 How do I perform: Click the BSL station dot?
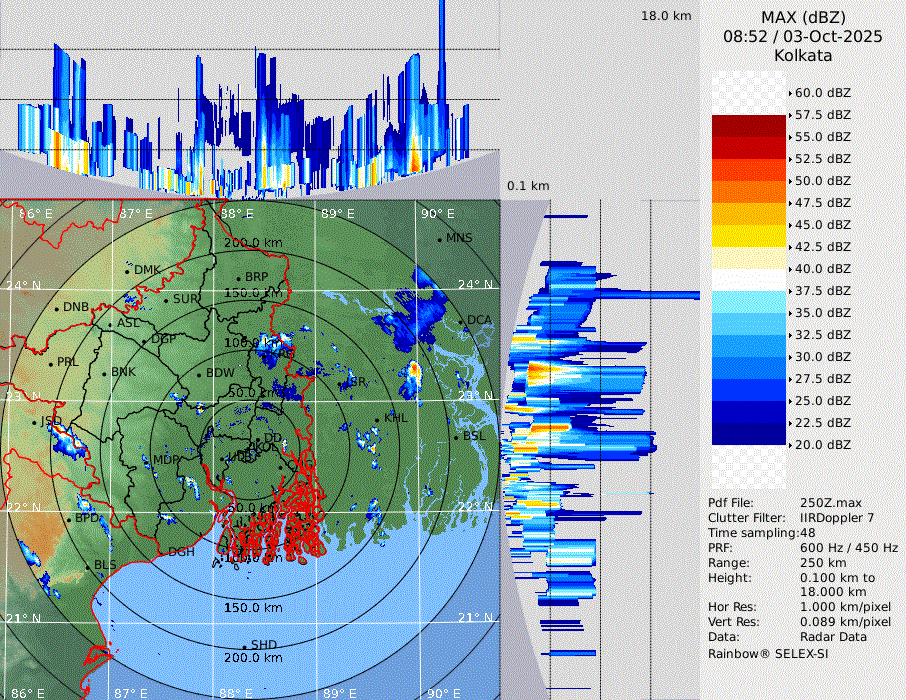click(x=457, y=438)
